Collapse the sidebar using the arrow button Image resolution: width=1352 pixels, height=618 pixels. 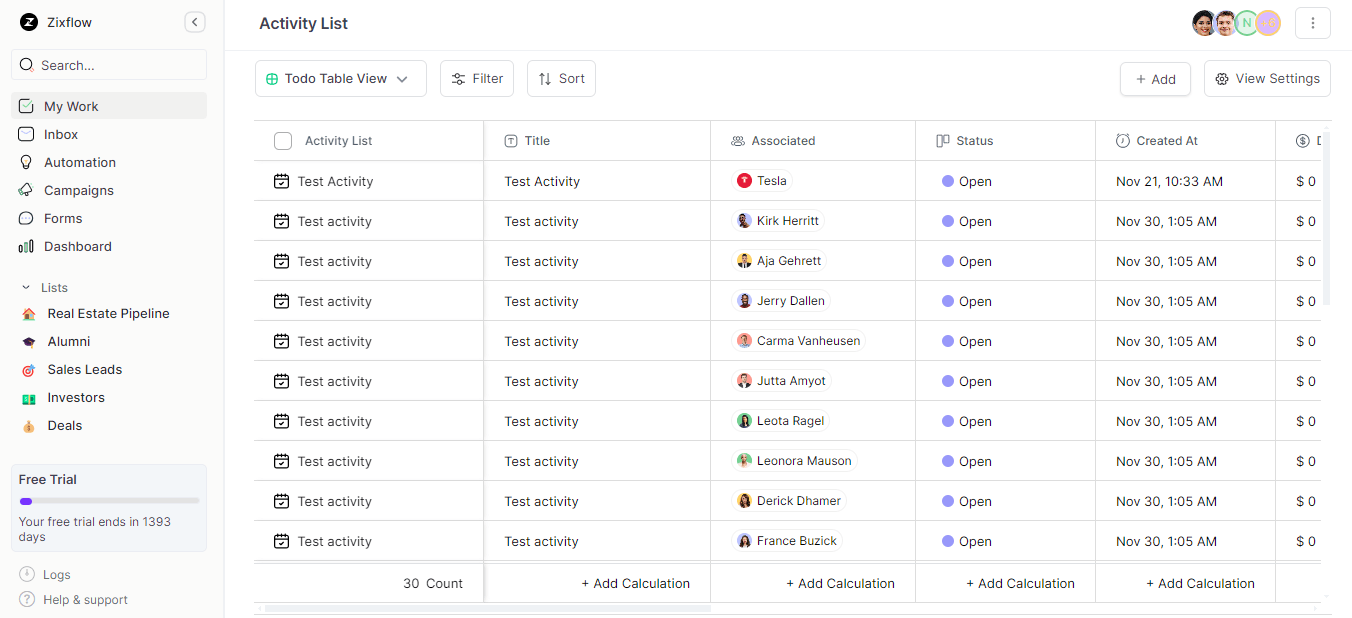pos(195,21)
